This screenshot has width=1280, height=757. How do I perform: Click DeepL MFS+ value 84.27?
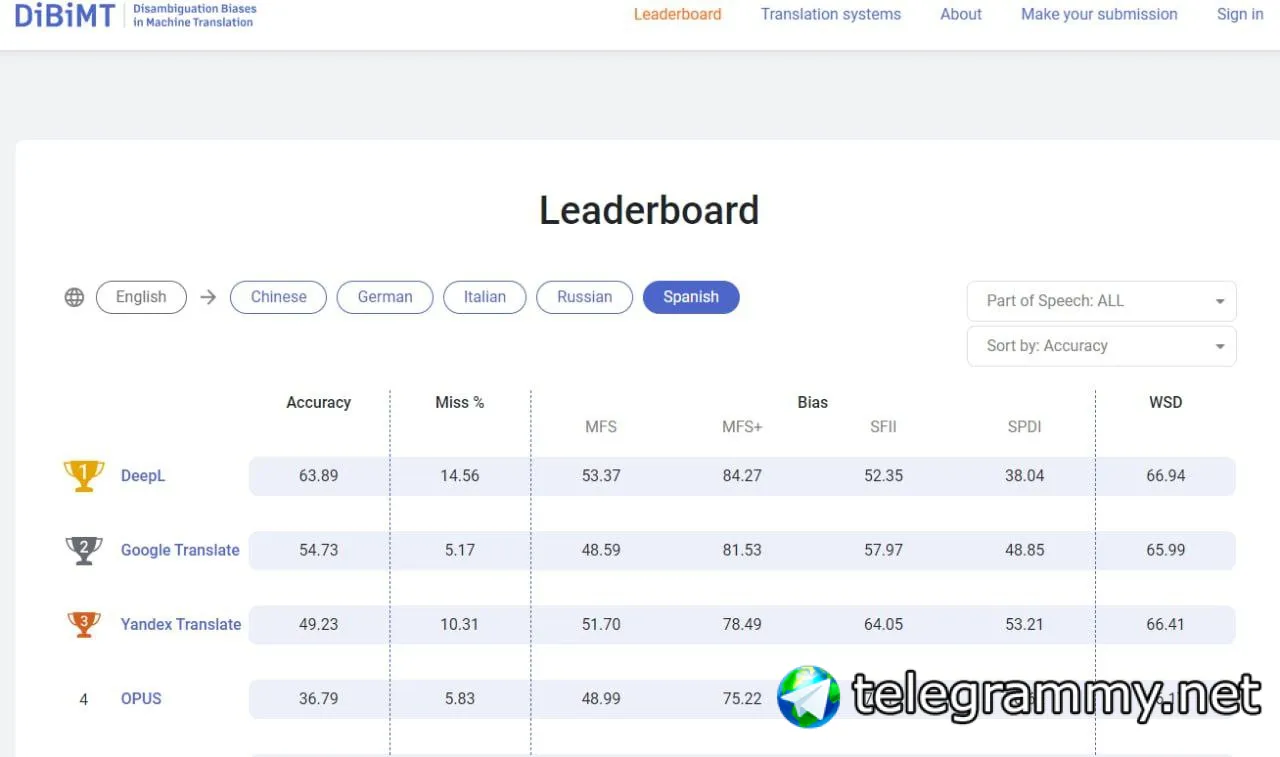click(x=742, y=476)
